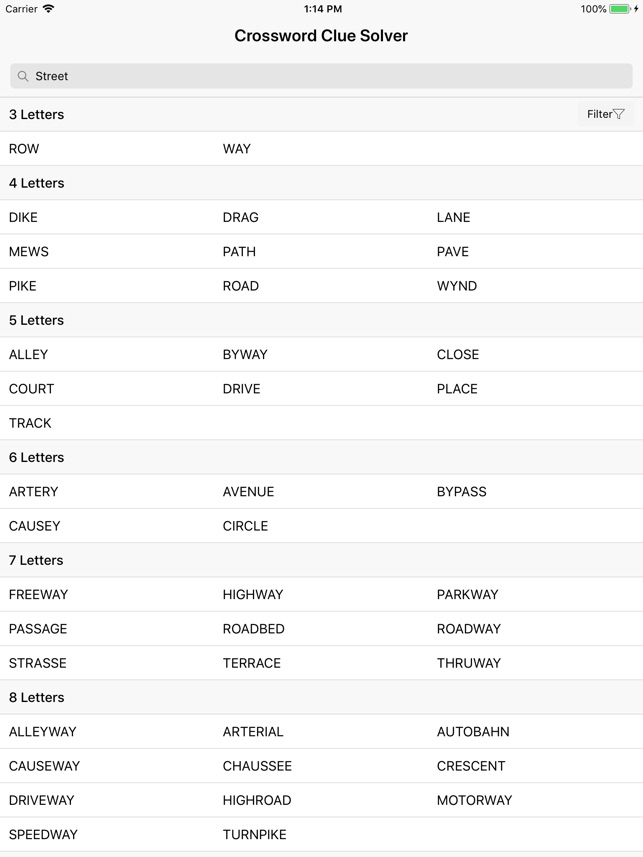Select the word PARKWAY

click(467, 595)
